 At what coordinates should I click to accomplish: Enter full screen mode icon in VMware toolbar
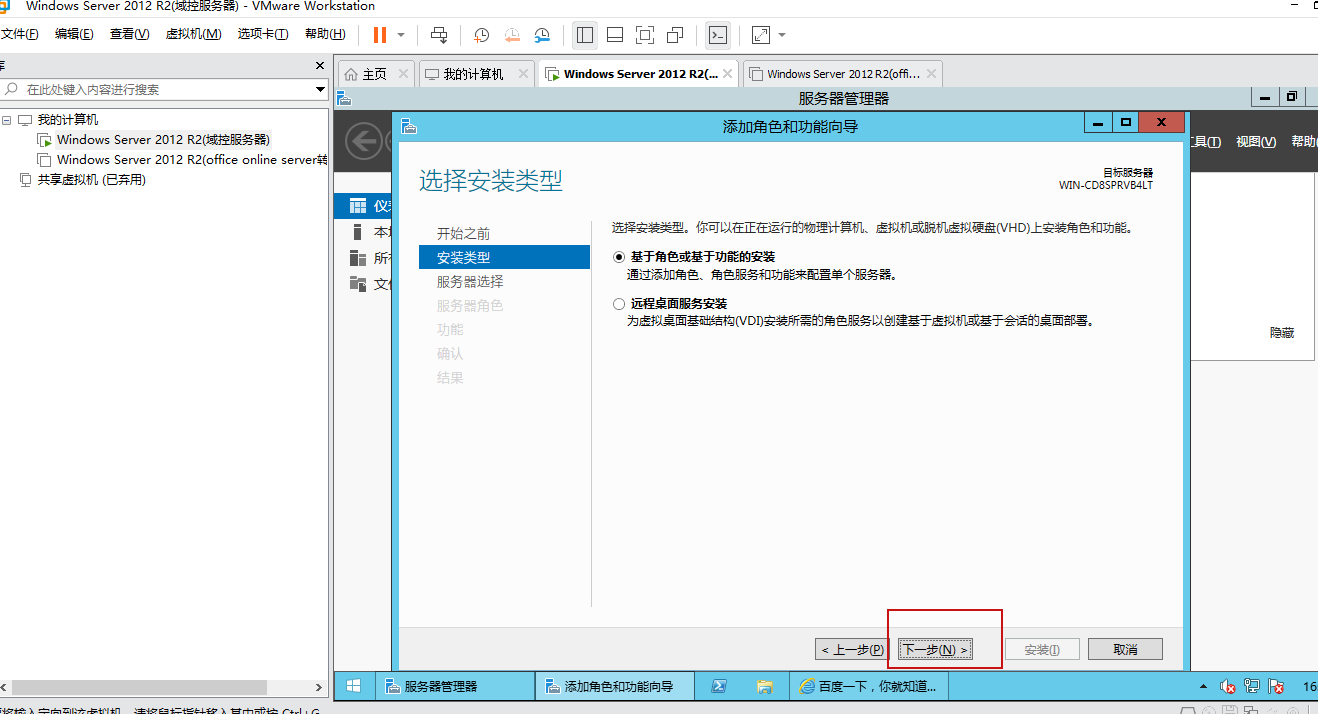point(645,35)
